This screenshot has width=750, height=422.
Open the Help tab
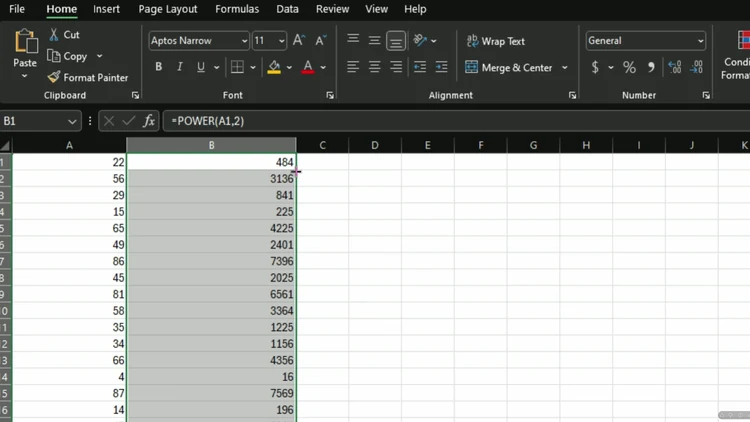point(415,9)
